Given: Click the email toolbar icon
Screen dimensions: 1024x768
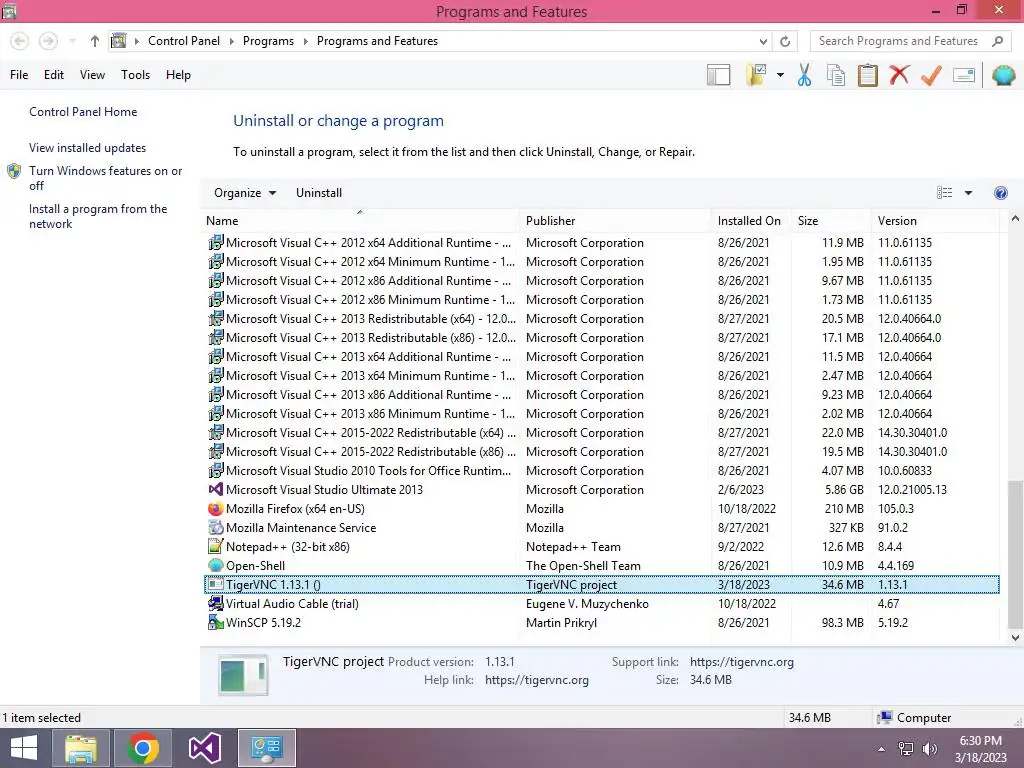Looking at the screenshot, I should click(964, 75).
